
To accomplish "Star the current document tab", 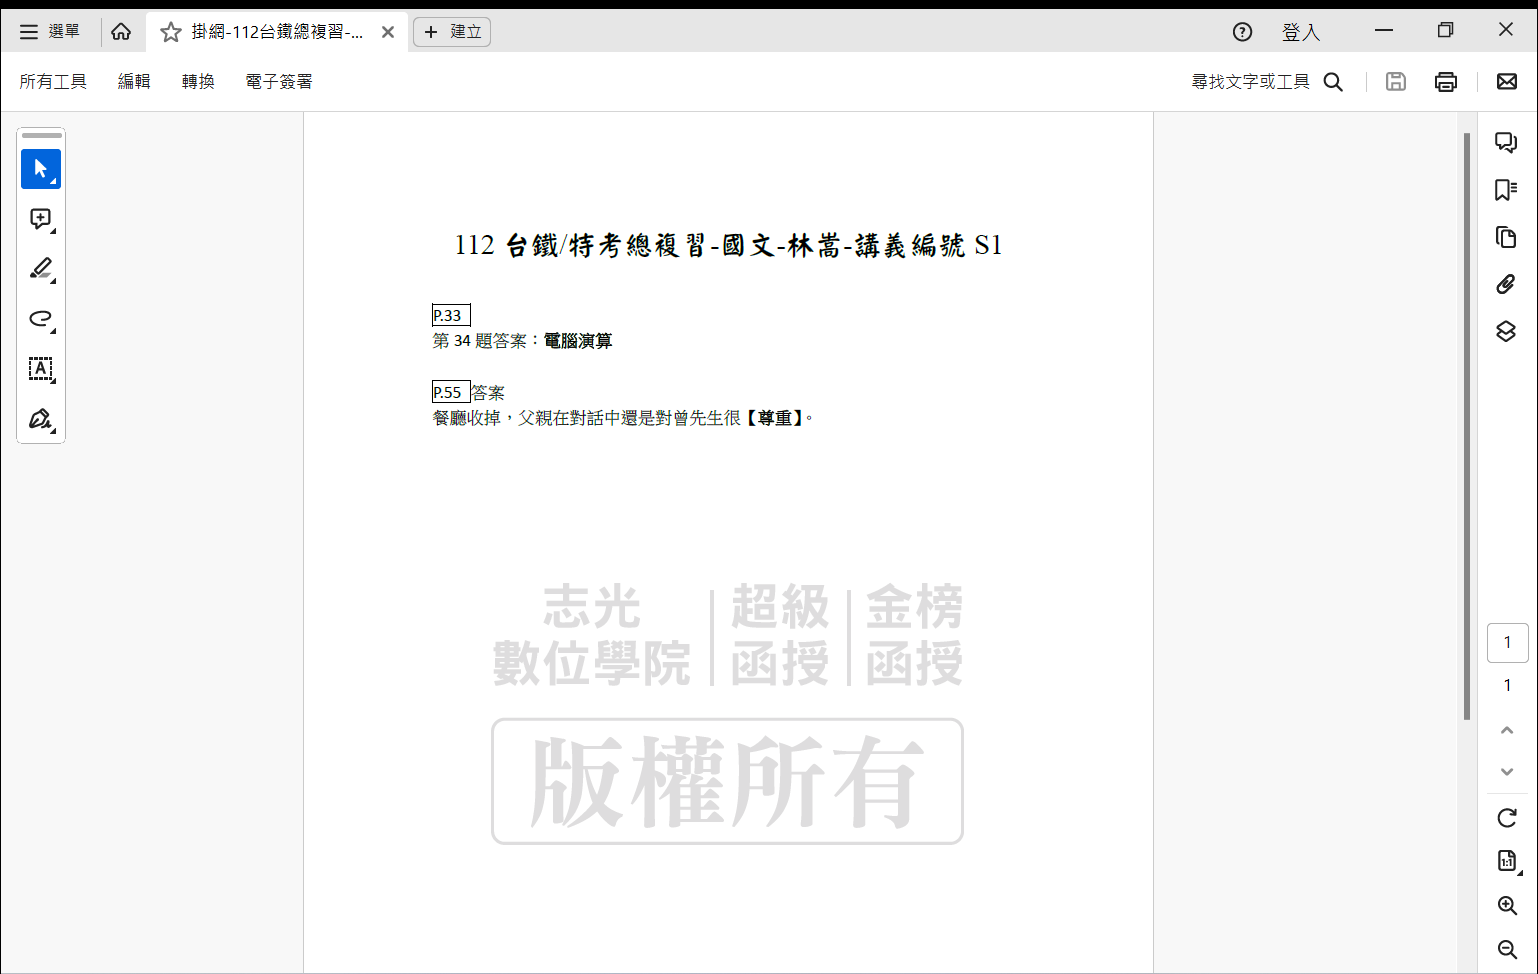I will (x=171, y=32).
